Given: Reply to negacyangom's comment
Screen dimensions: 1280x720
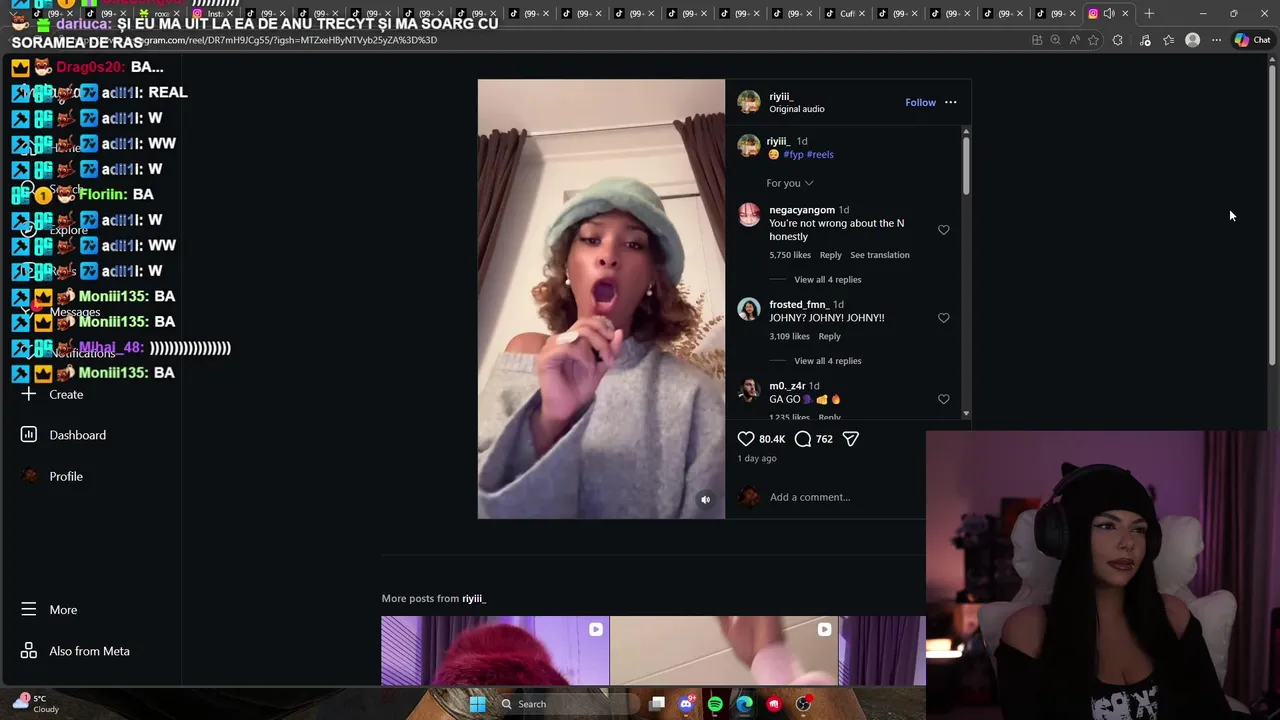Looking at the screenshot, I should [830, 255].
